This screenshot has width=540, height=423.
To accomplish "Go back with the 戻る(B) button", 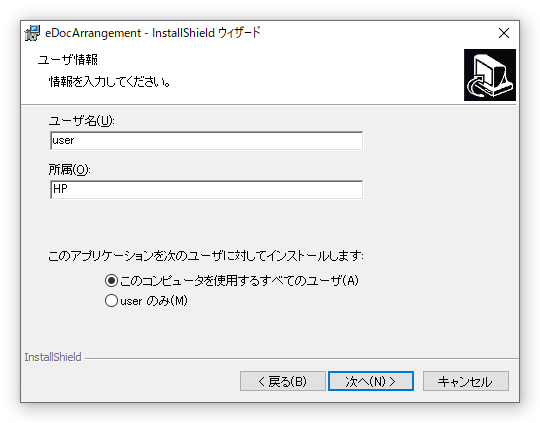I will click(282, 381).
